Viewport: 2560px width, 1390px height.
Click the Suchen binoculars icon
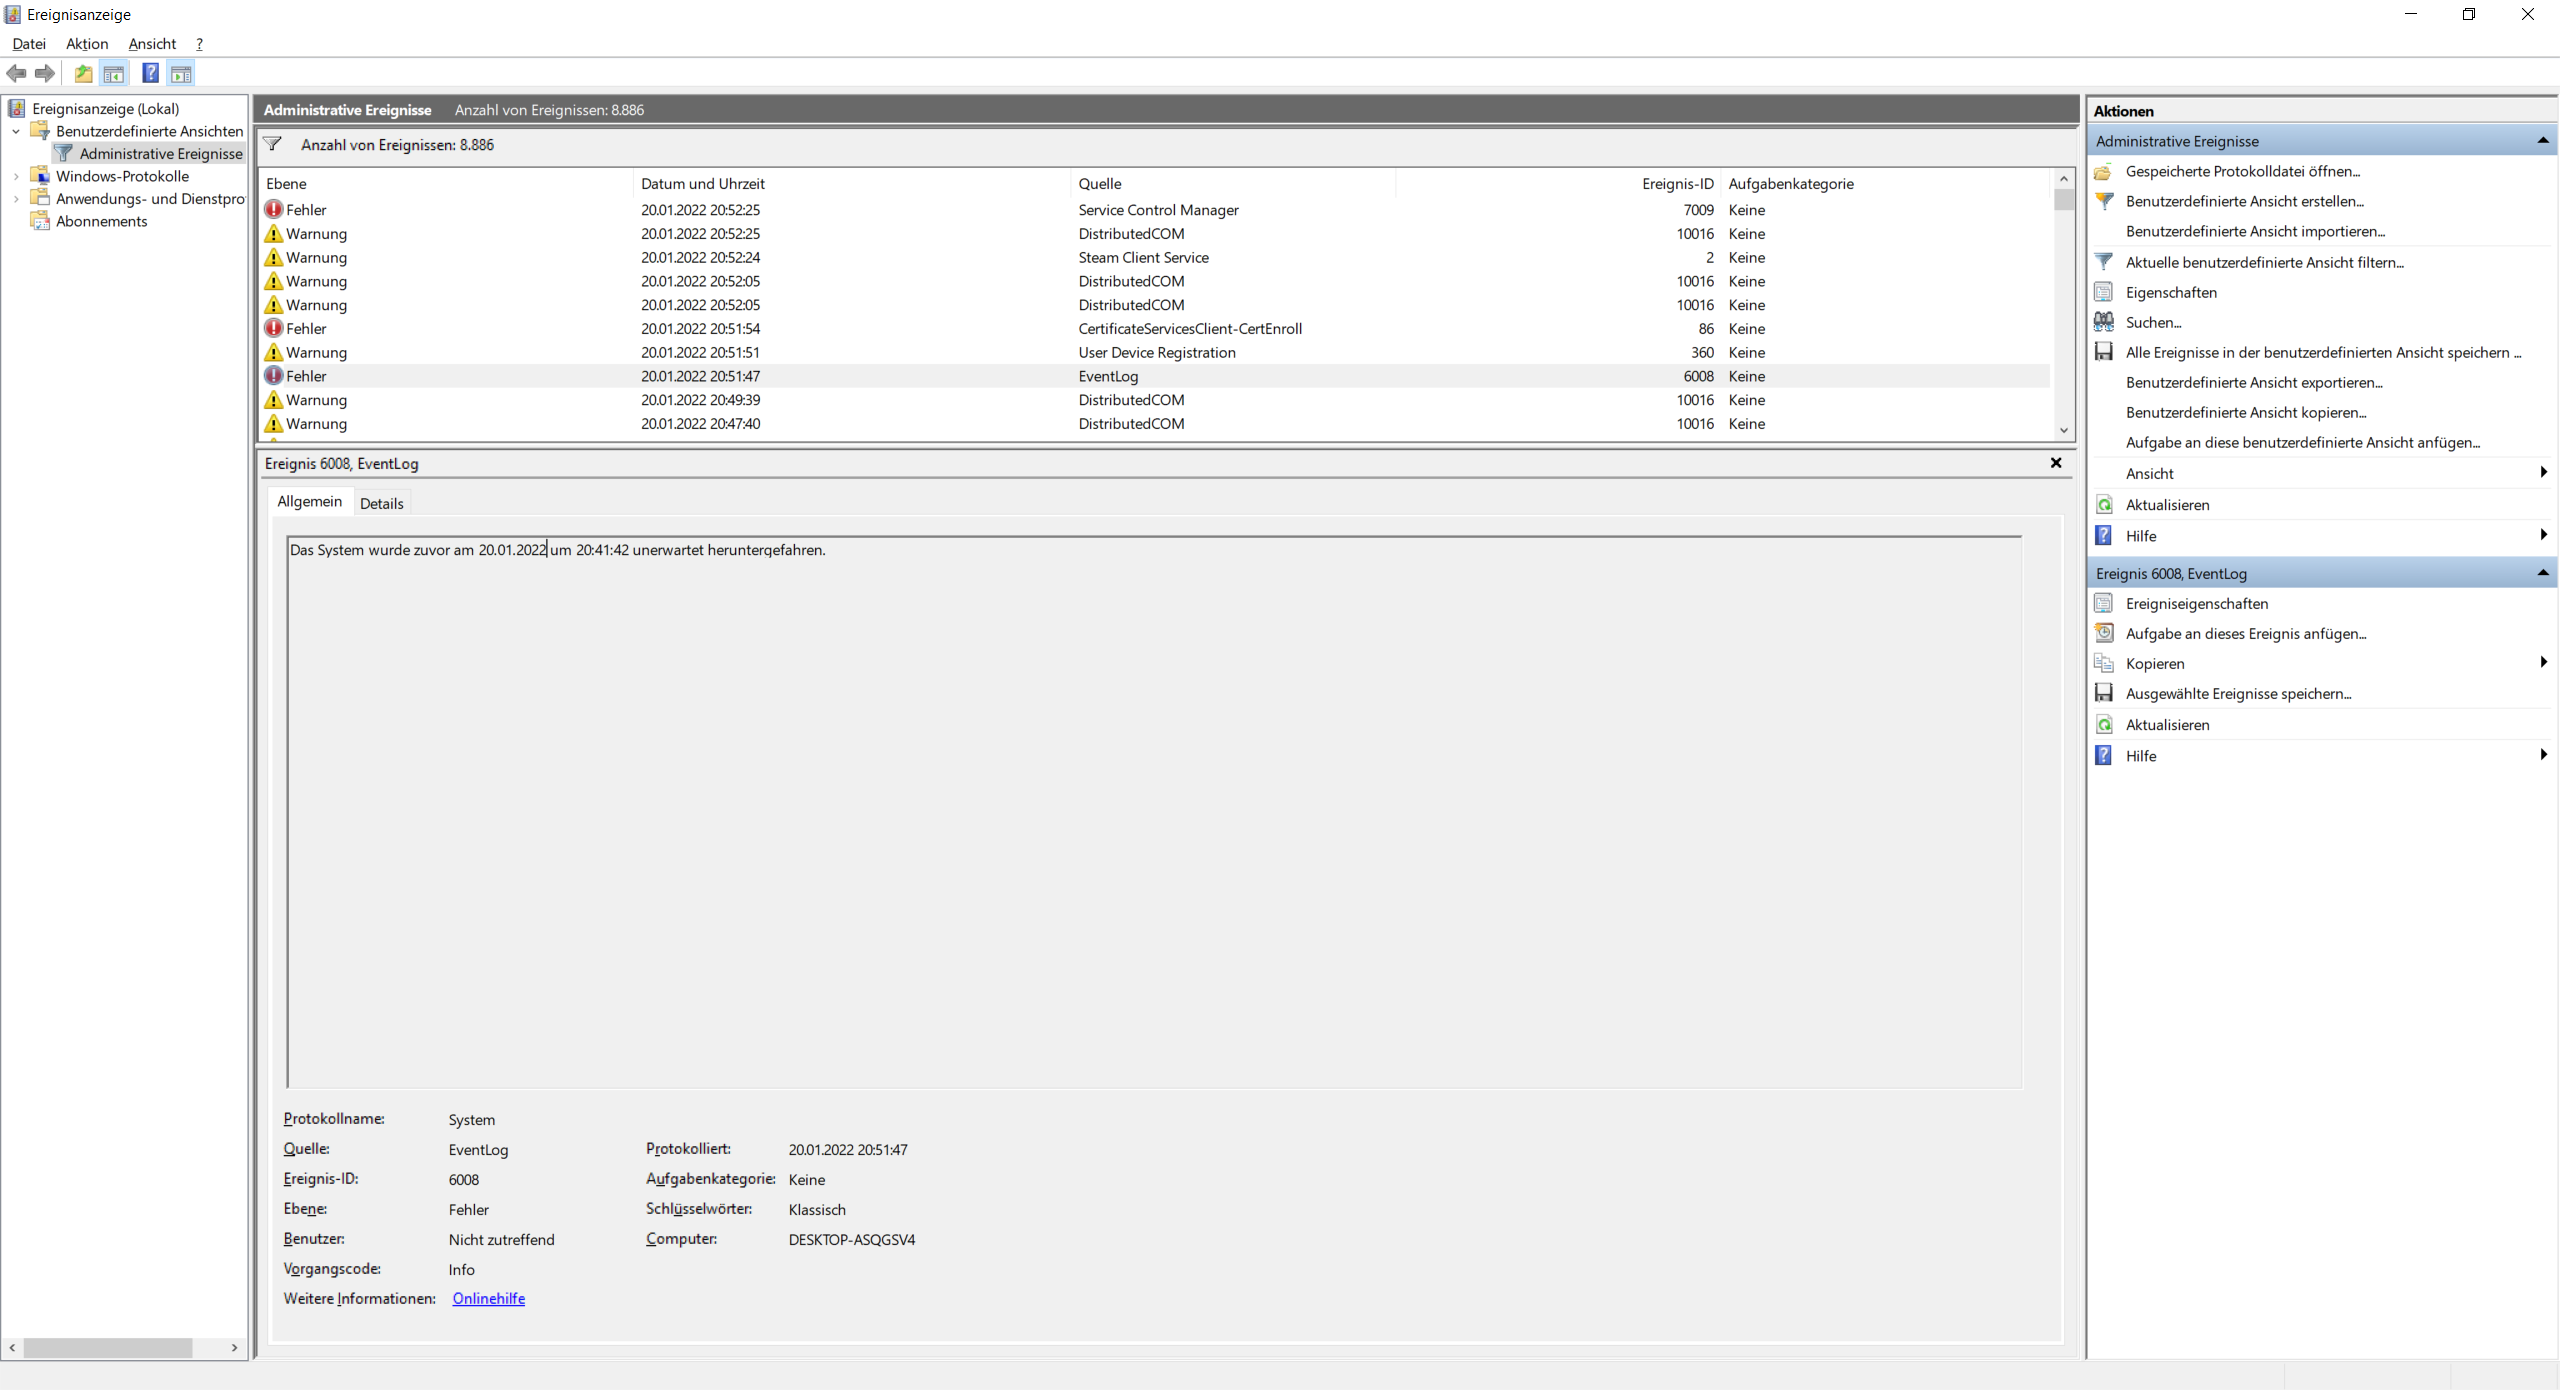2104,322
